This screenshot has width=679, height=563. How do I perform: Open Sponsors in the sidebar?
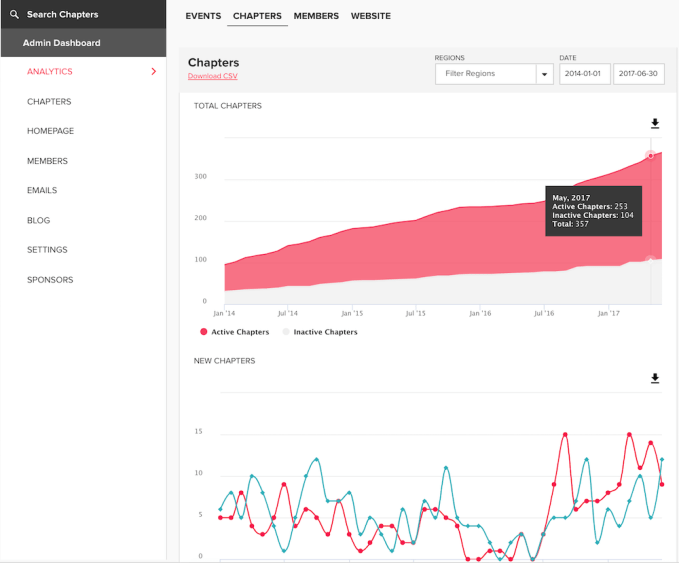[x=50, y=280]
